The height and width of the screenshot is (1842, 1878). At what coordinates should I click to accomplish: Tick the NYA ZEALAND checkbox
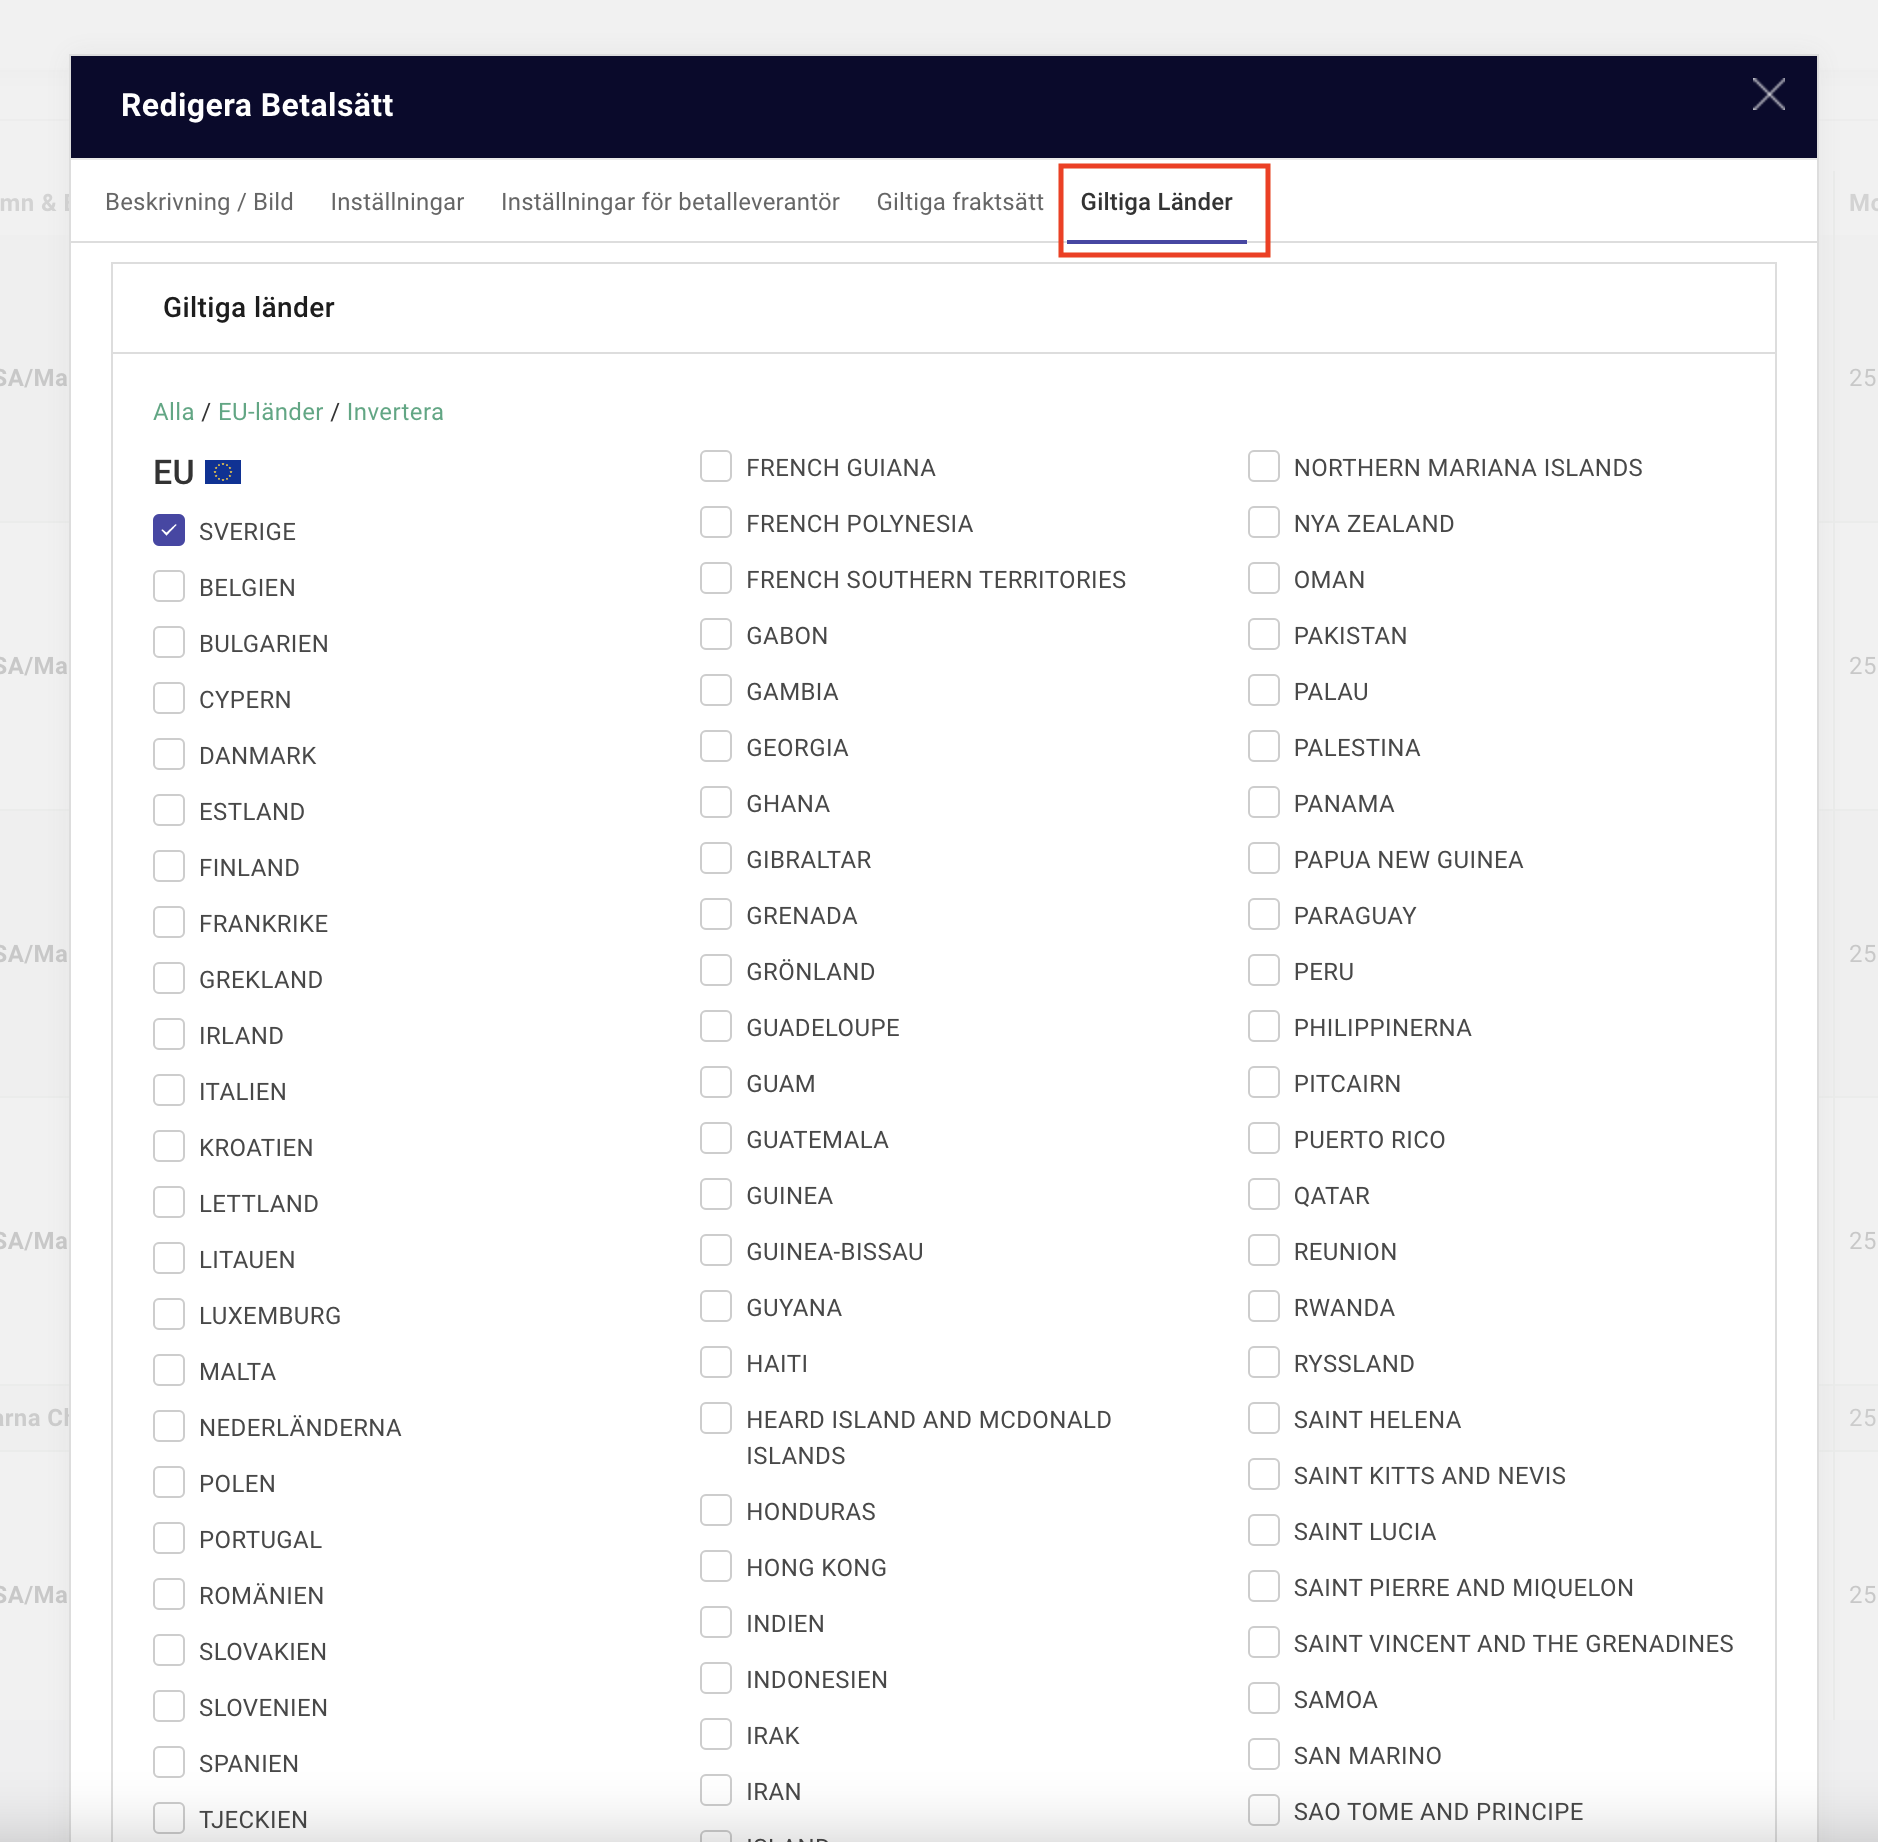tap(1264, 523)
